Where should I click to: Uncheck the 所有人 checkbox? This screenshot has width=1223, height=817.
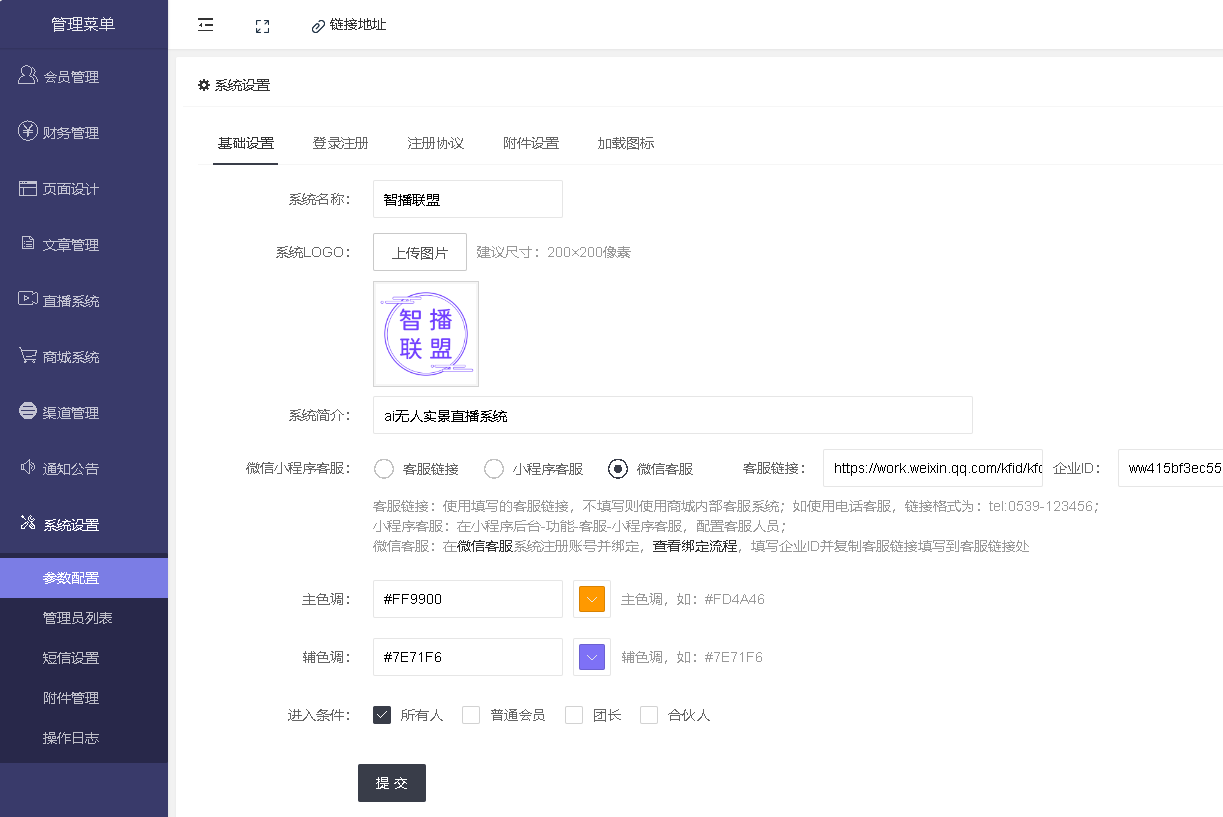click(x=381, y=715)
